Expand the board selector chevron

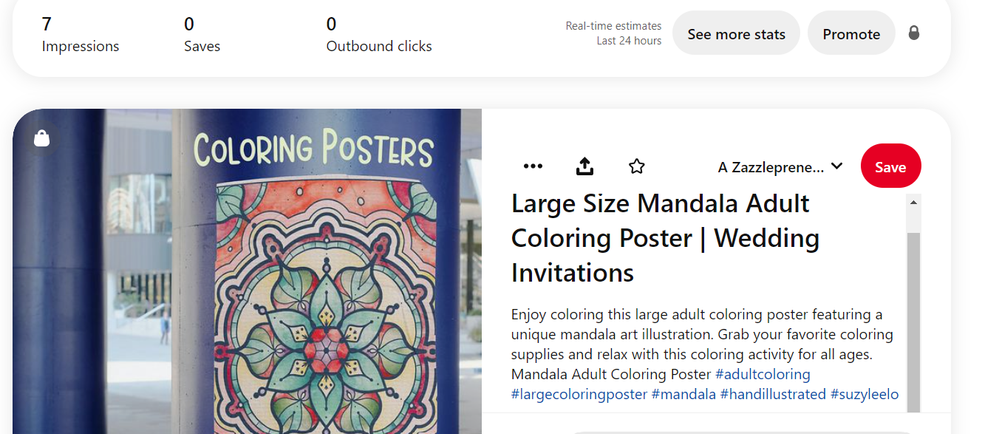(x=837, y=166)
